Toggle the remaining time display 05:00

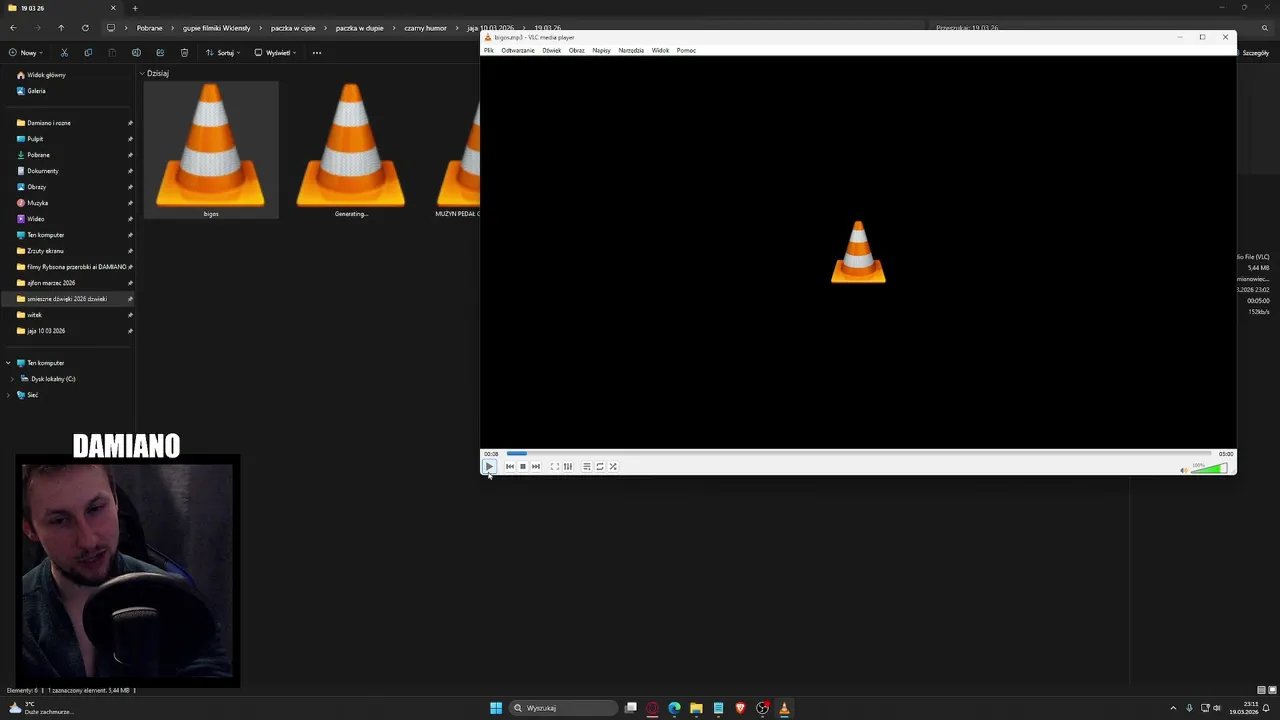click(x=1225, y=454)
